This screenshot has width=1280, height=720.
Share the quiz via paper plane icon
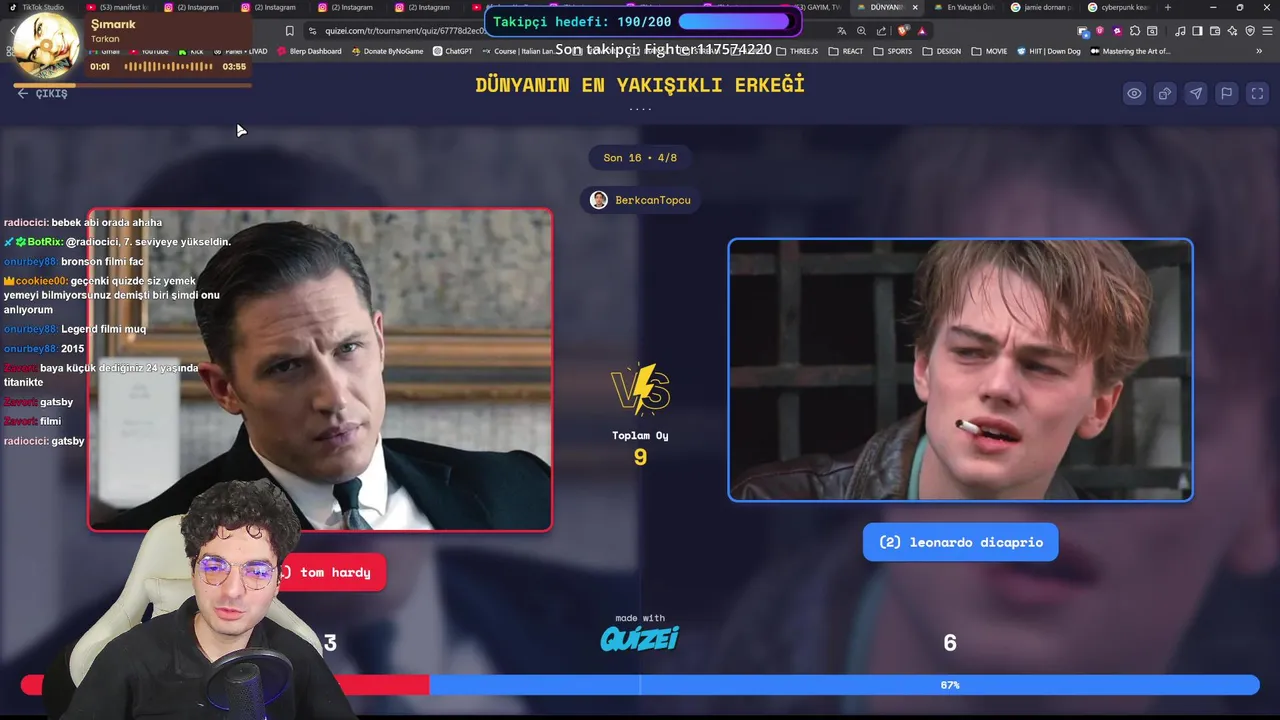tap(1196, 93)
